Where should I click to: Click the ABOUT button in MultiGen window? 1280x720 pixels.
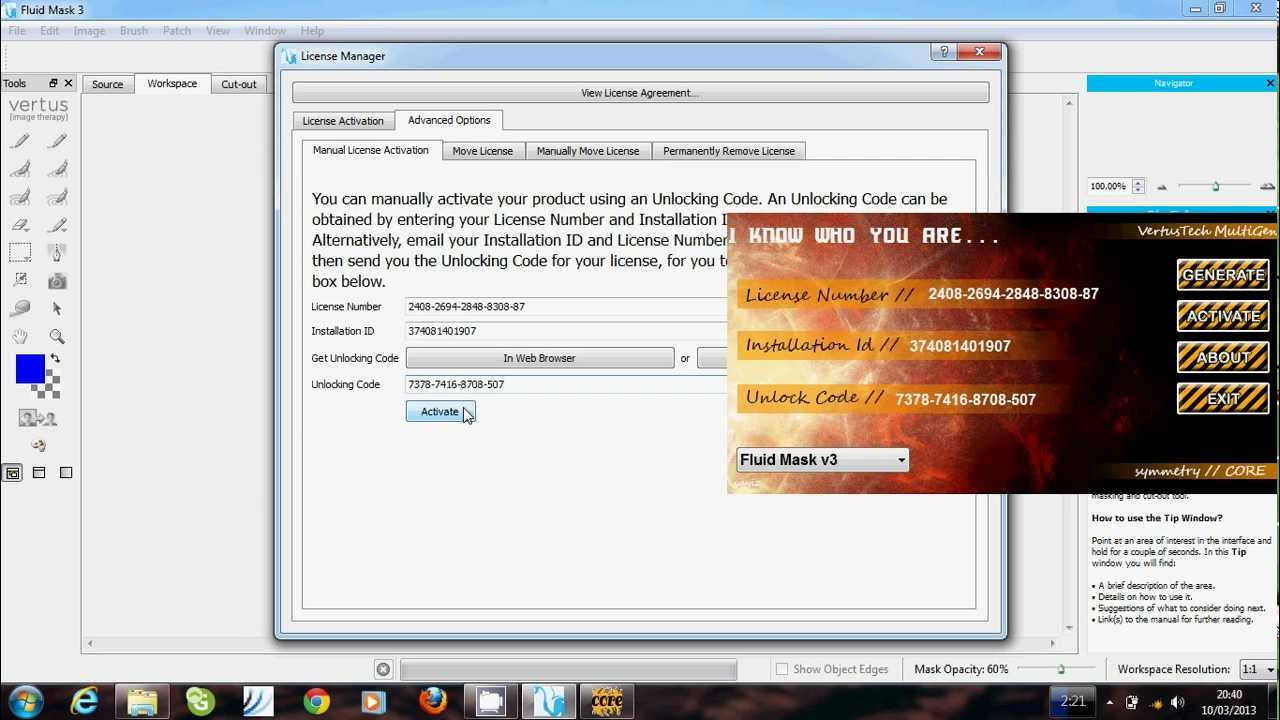[1223, 357]
